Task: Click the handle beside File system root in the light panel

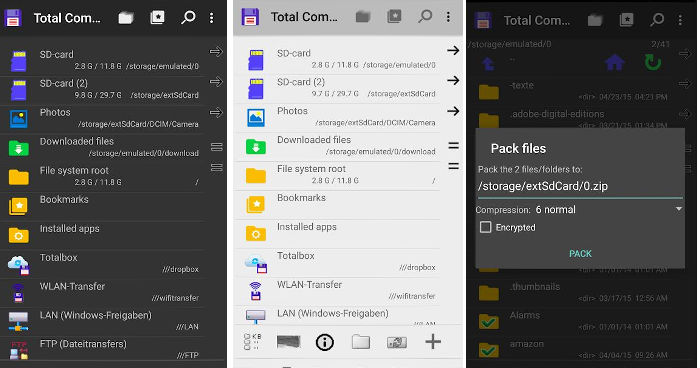Action: 454,166
